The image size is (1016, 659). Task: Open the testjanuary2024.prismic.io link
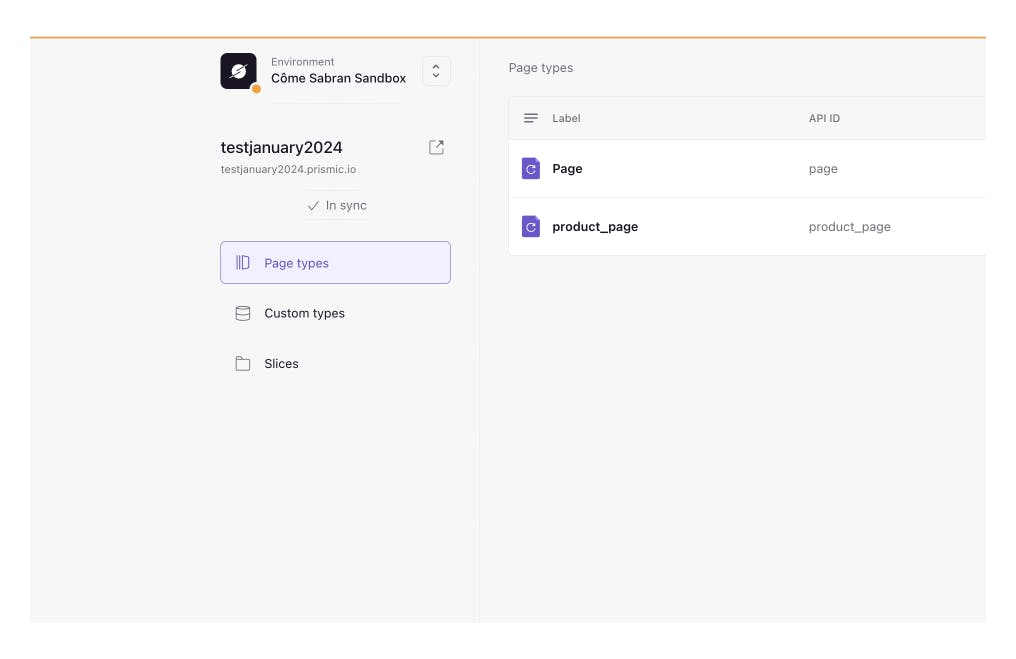tap(288, 170)
